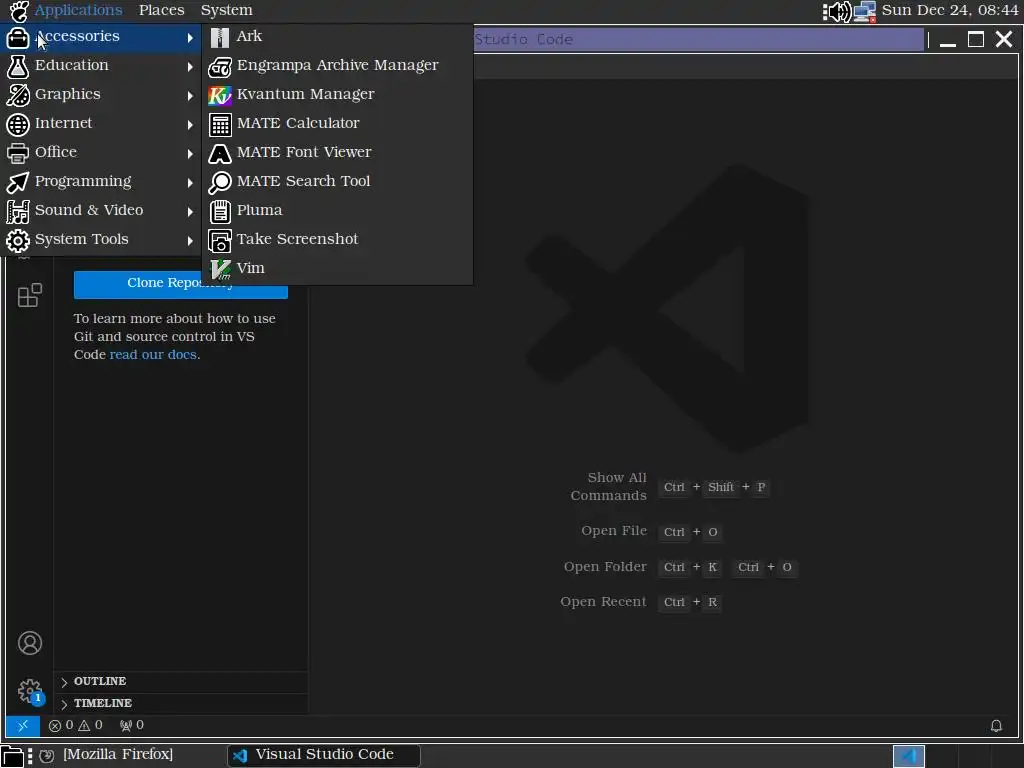The height and width of the screenshot is (768, 1024).
Task: Click the network connection tray icon
Action: (x=864, y=11)
